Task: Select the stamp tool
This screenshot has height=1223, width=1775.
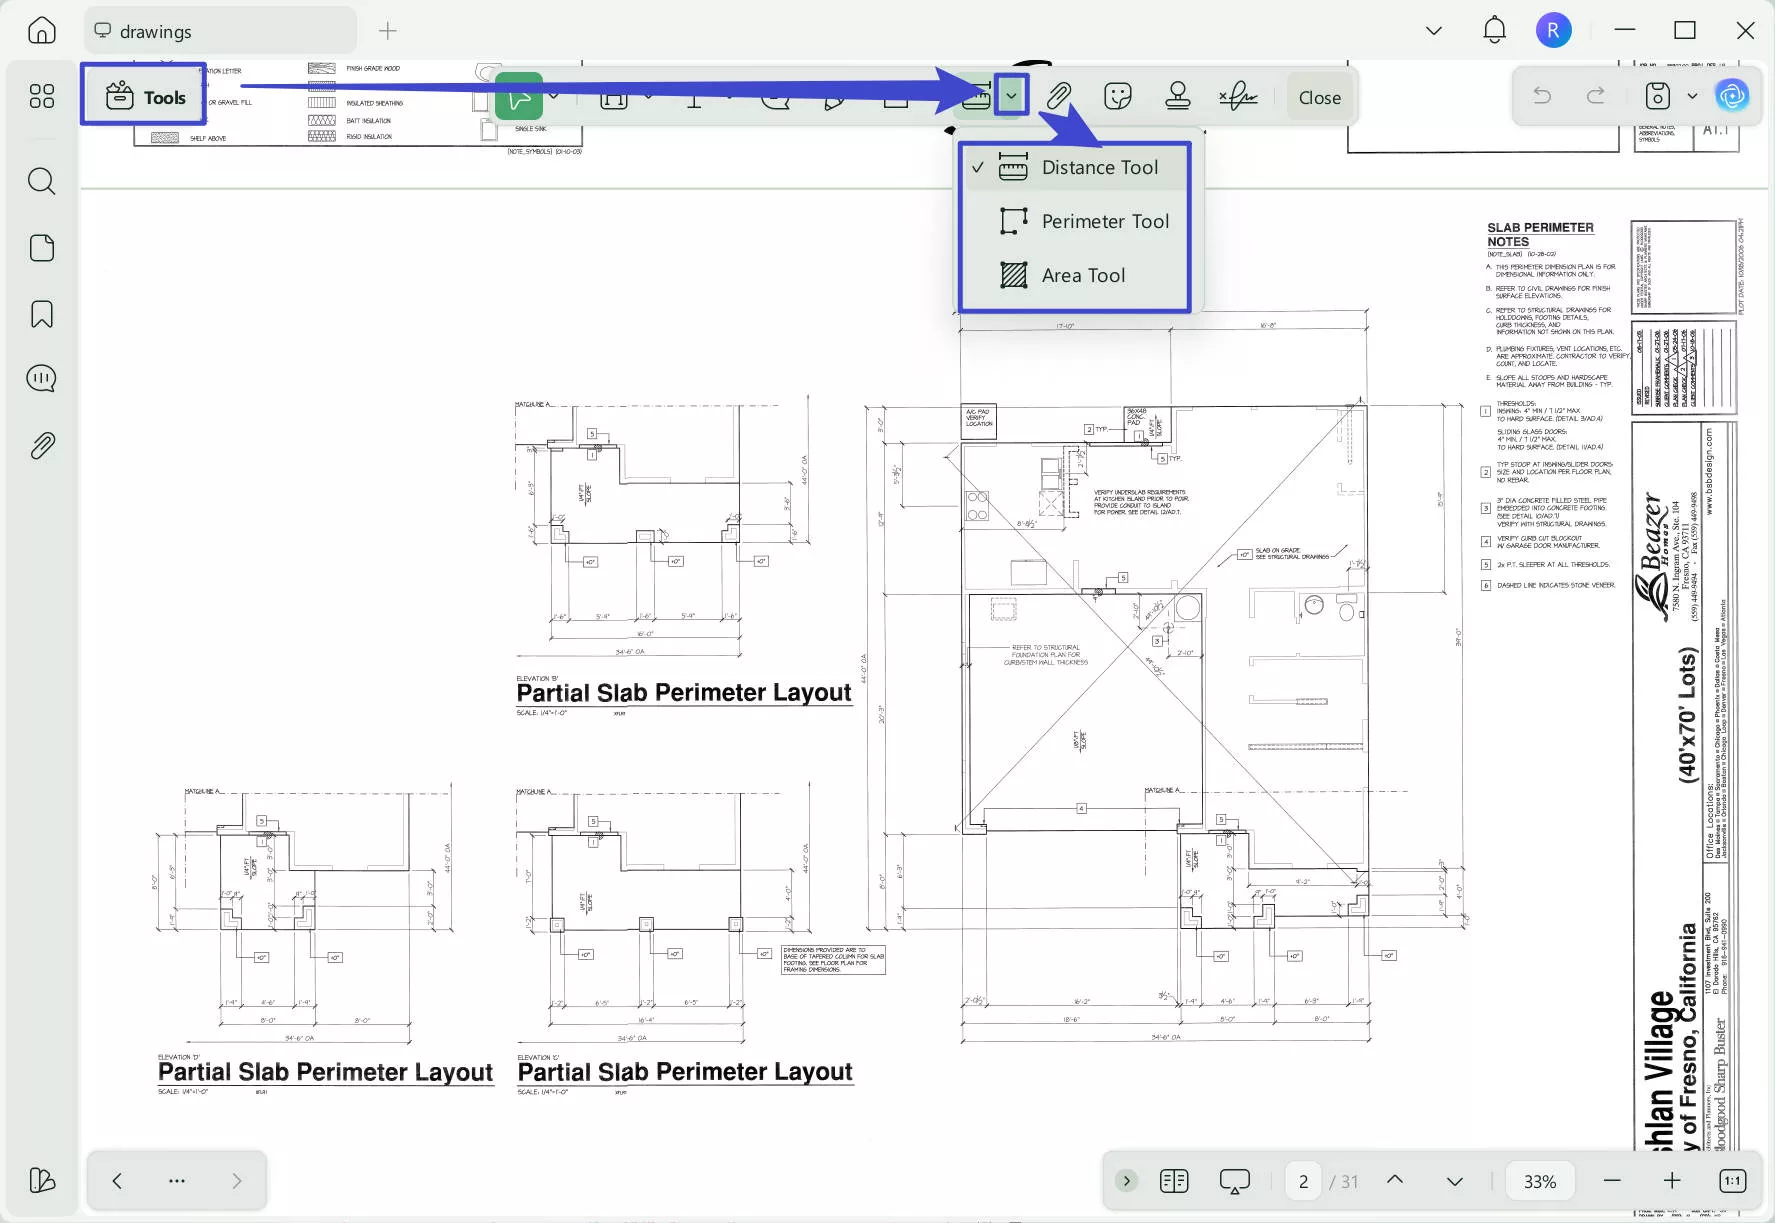Action: [x=1177, y=96]
